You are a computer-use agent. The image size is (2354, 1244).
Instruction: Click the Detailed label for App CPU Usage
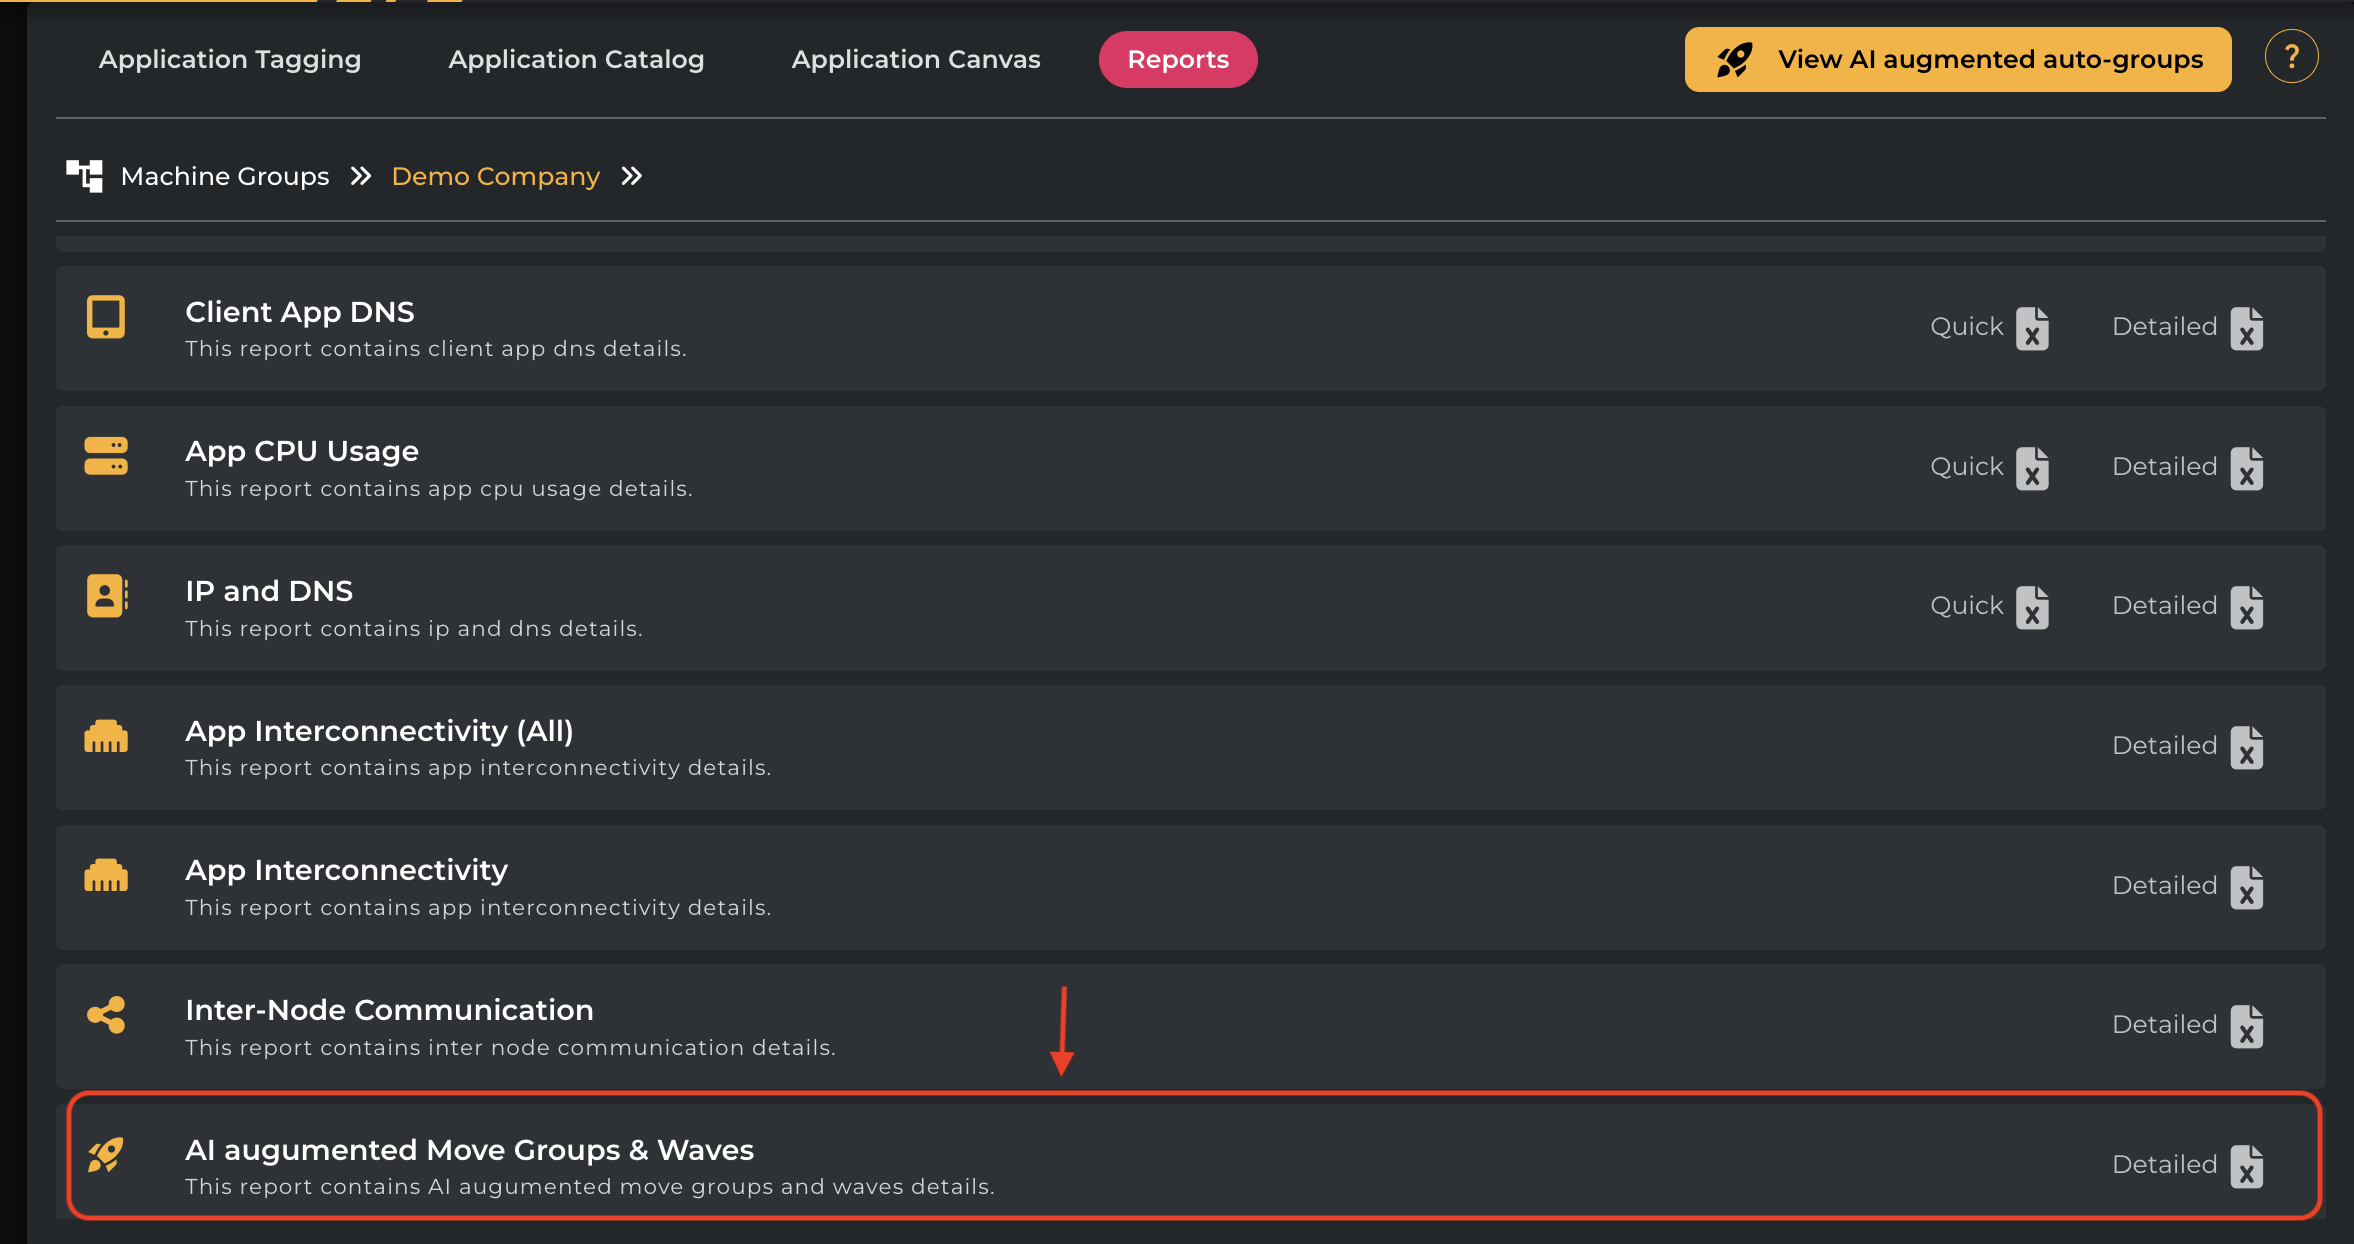(2165, 467)
